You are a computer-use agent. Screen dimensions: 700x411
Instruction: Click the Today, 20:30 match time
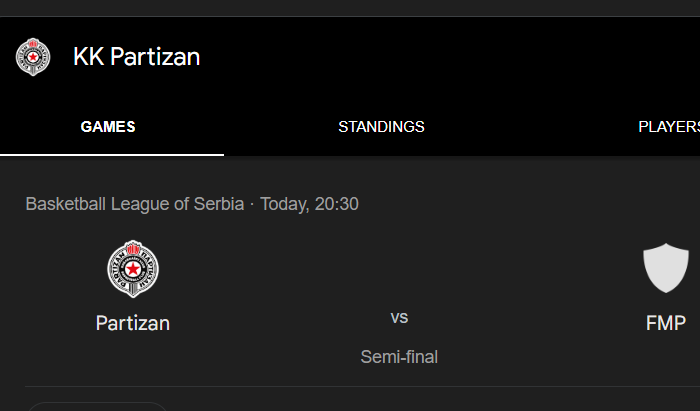click(309, 204)
